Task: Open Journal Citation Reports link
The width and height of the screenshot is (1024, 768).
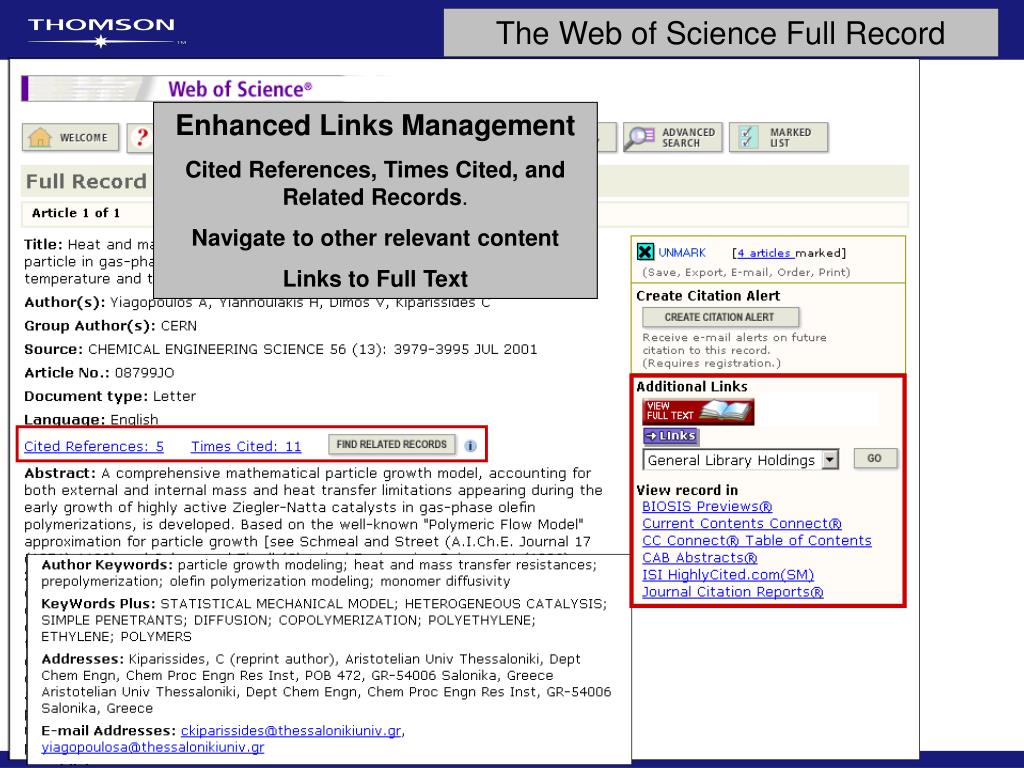Action: 733,591
